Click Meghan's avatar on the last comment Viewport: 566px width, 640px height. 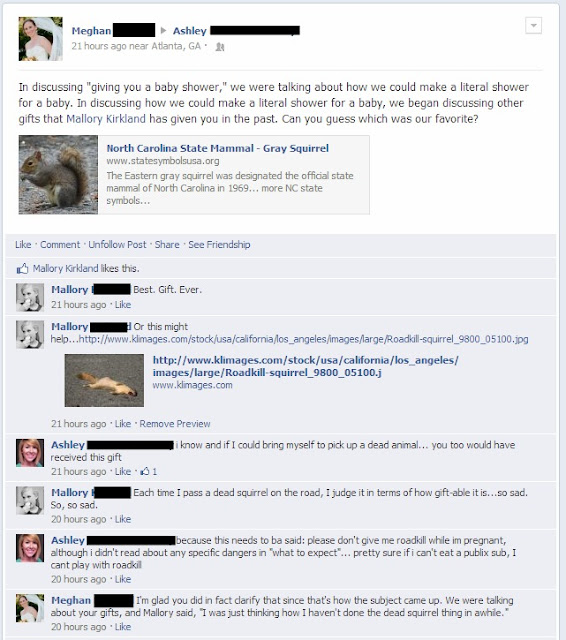(x=30, y=608)
